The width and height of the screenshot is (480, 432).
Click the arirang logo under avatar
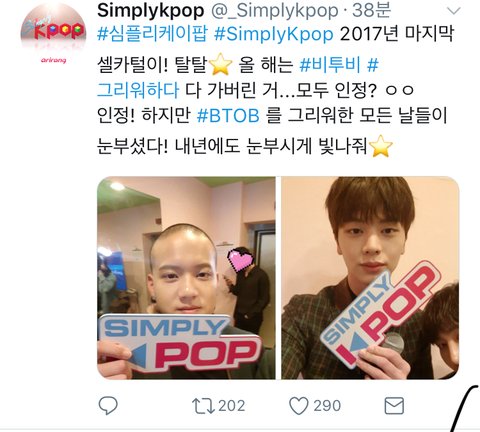[x=53, y=60]
